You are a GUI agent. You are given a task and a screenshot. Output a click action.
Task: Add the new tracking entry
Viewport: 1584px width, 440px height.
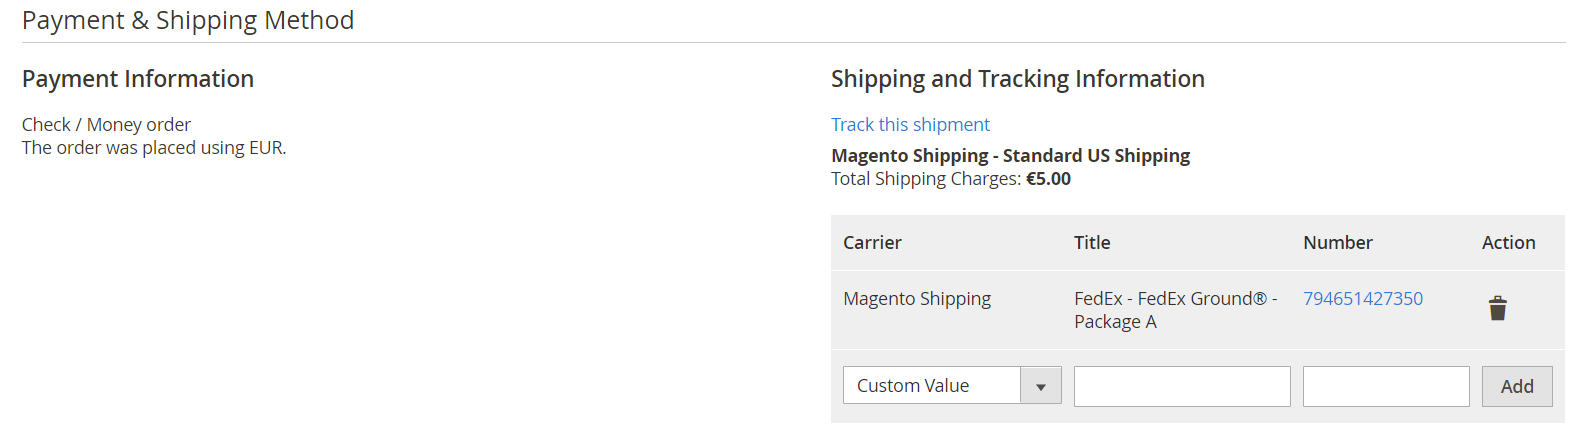pos(1517,386)
